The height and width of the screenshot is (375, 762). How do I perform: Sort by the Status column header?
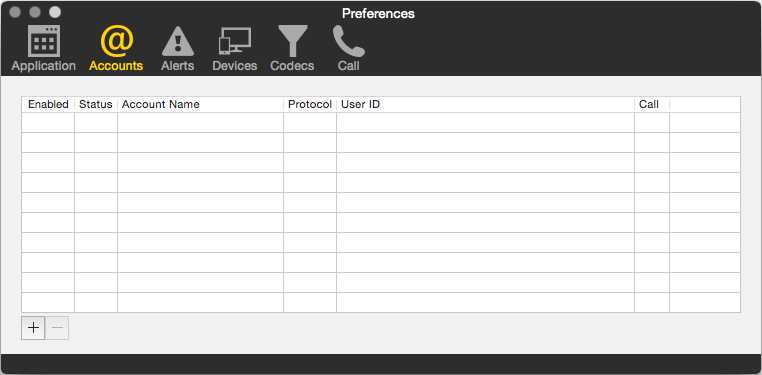(x=96, y=104)
